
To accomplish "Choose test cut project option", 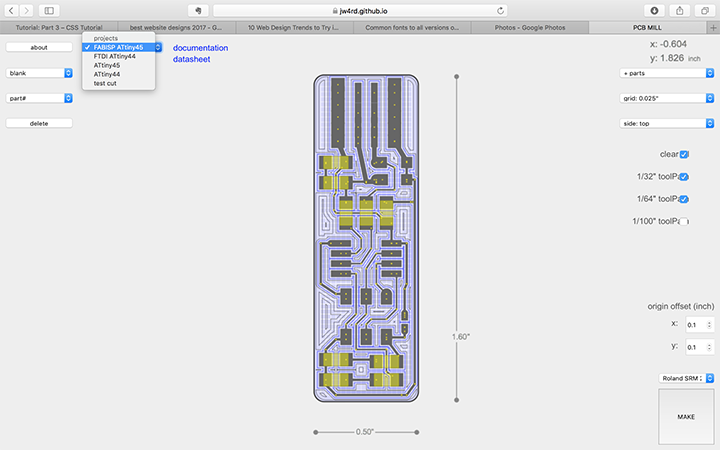I will point(118,83).
